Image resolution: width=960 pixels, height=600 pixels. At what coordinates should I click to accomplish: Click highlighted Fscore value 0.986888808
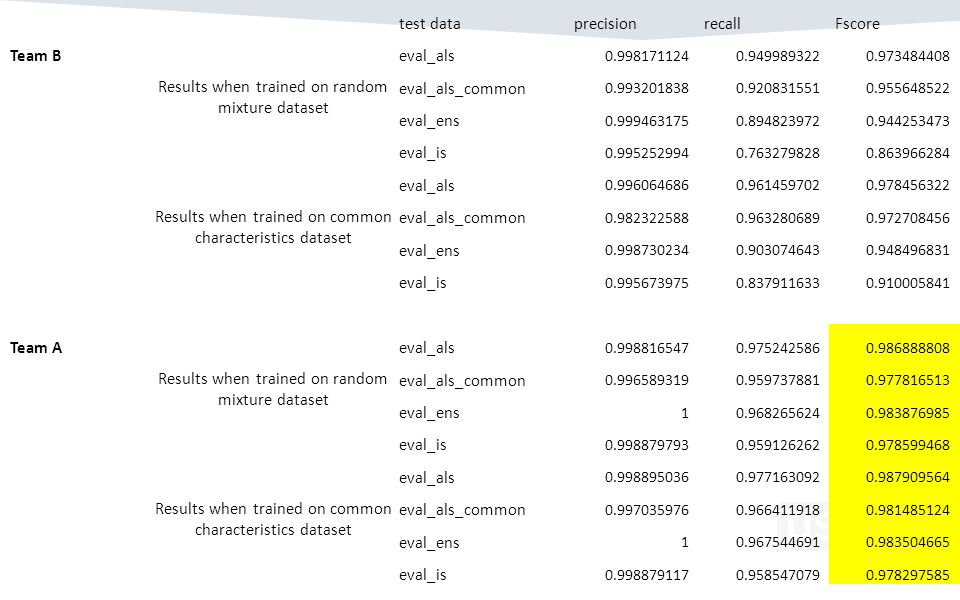click(x=907, y=348)
